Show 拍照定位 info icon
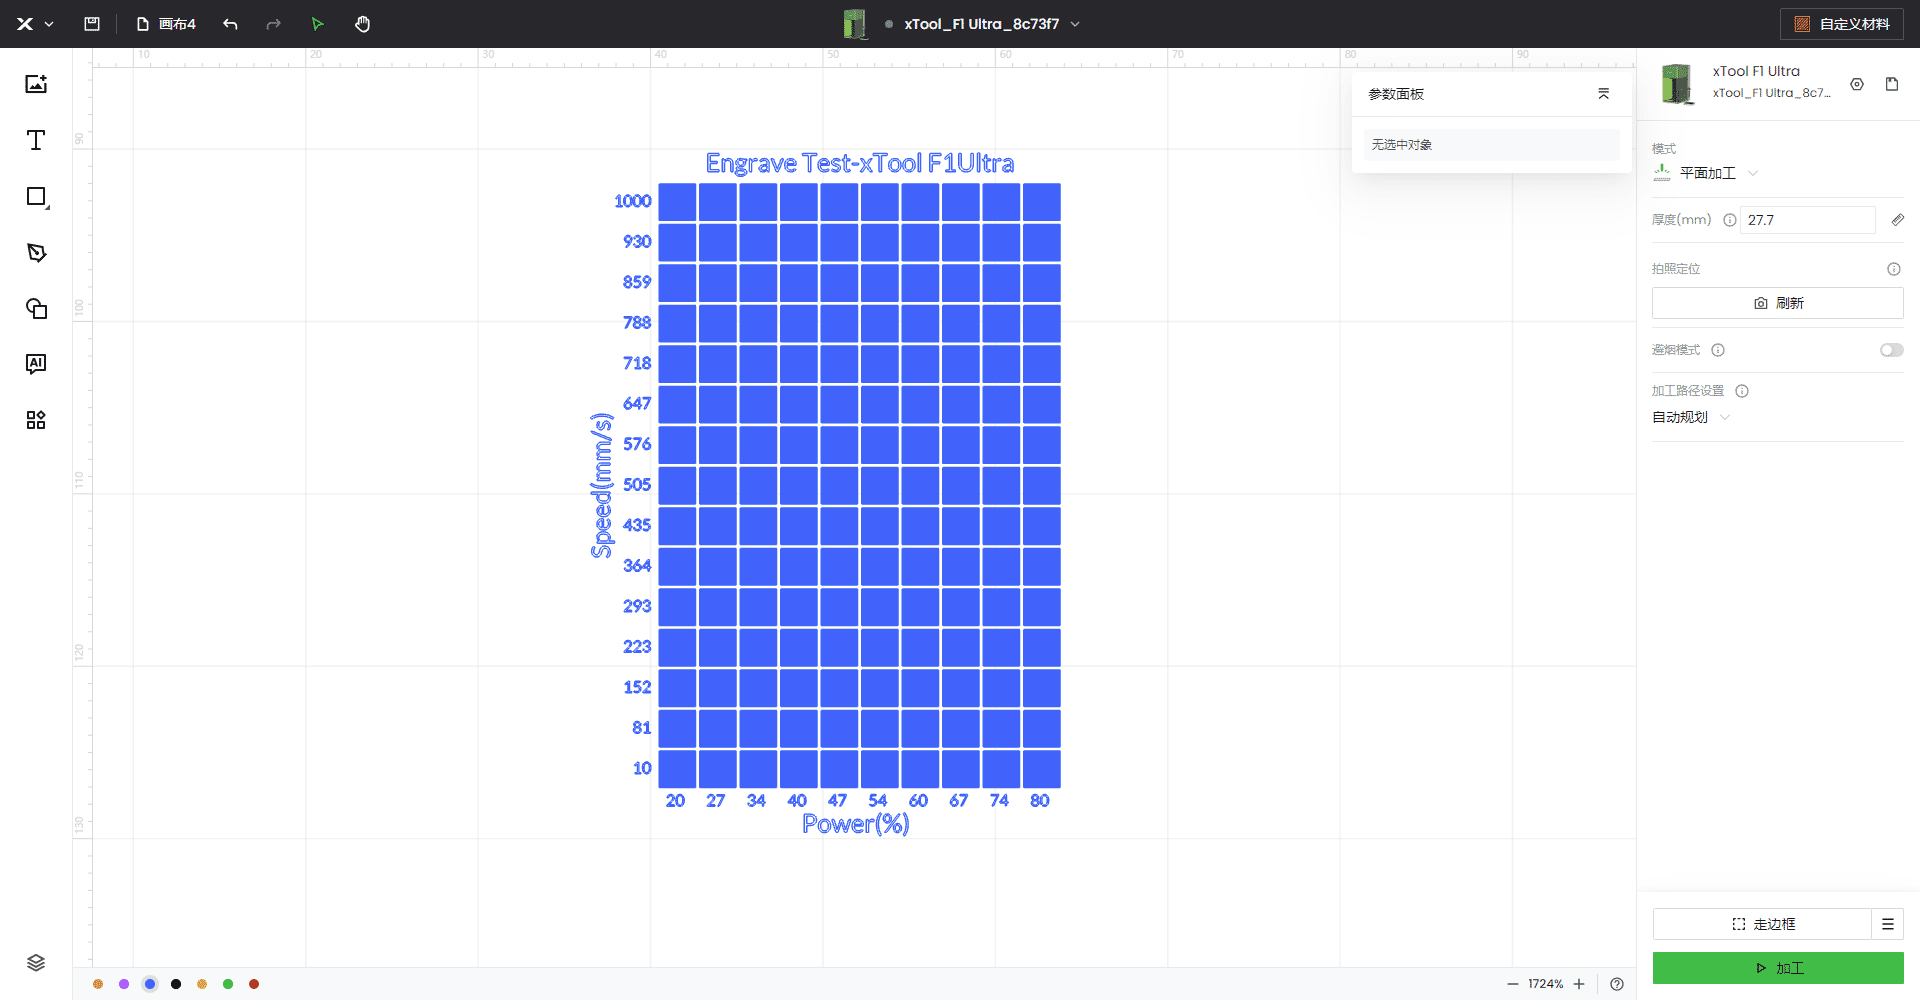The height and width of the screenshot is (1000, 1920). click(1893, 269)
